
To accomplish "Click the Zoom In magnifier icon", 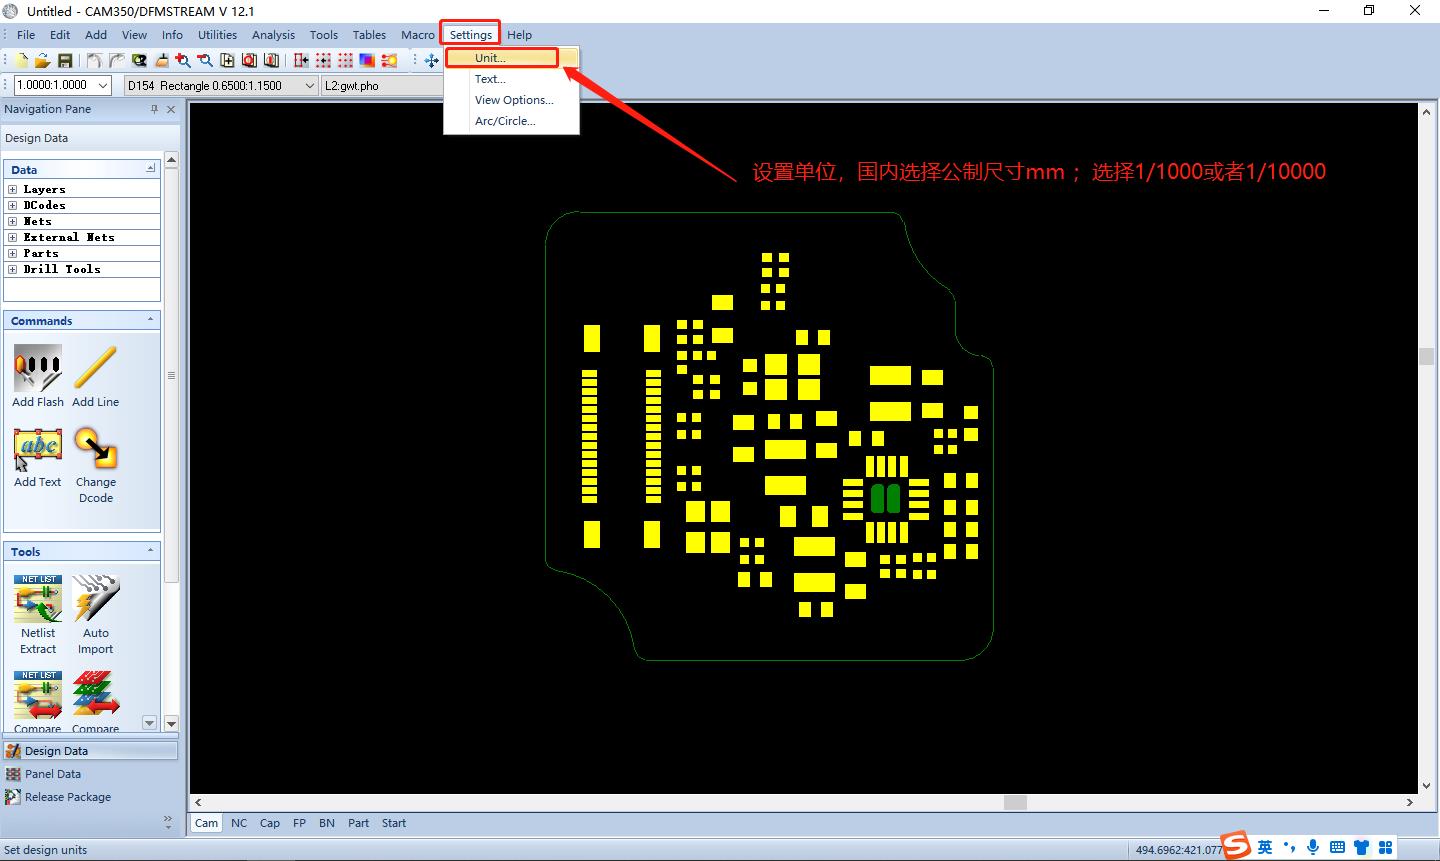I will pyautogui.click(x=183, y=61).
